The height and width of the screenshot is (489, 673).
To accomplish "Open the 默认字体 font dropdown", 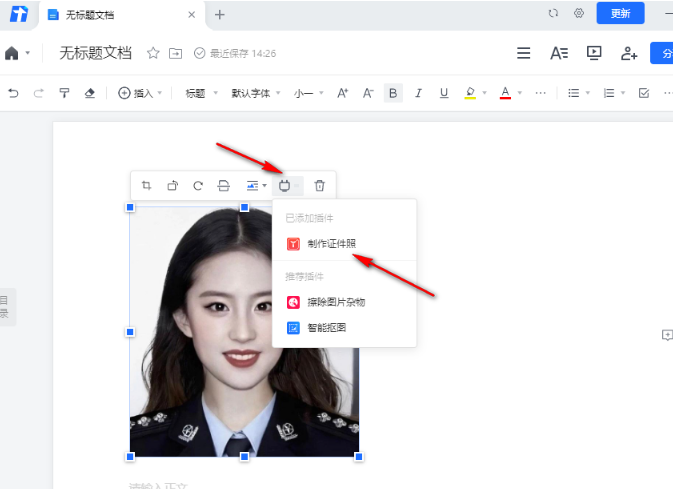I will click(x=256, y=93).
